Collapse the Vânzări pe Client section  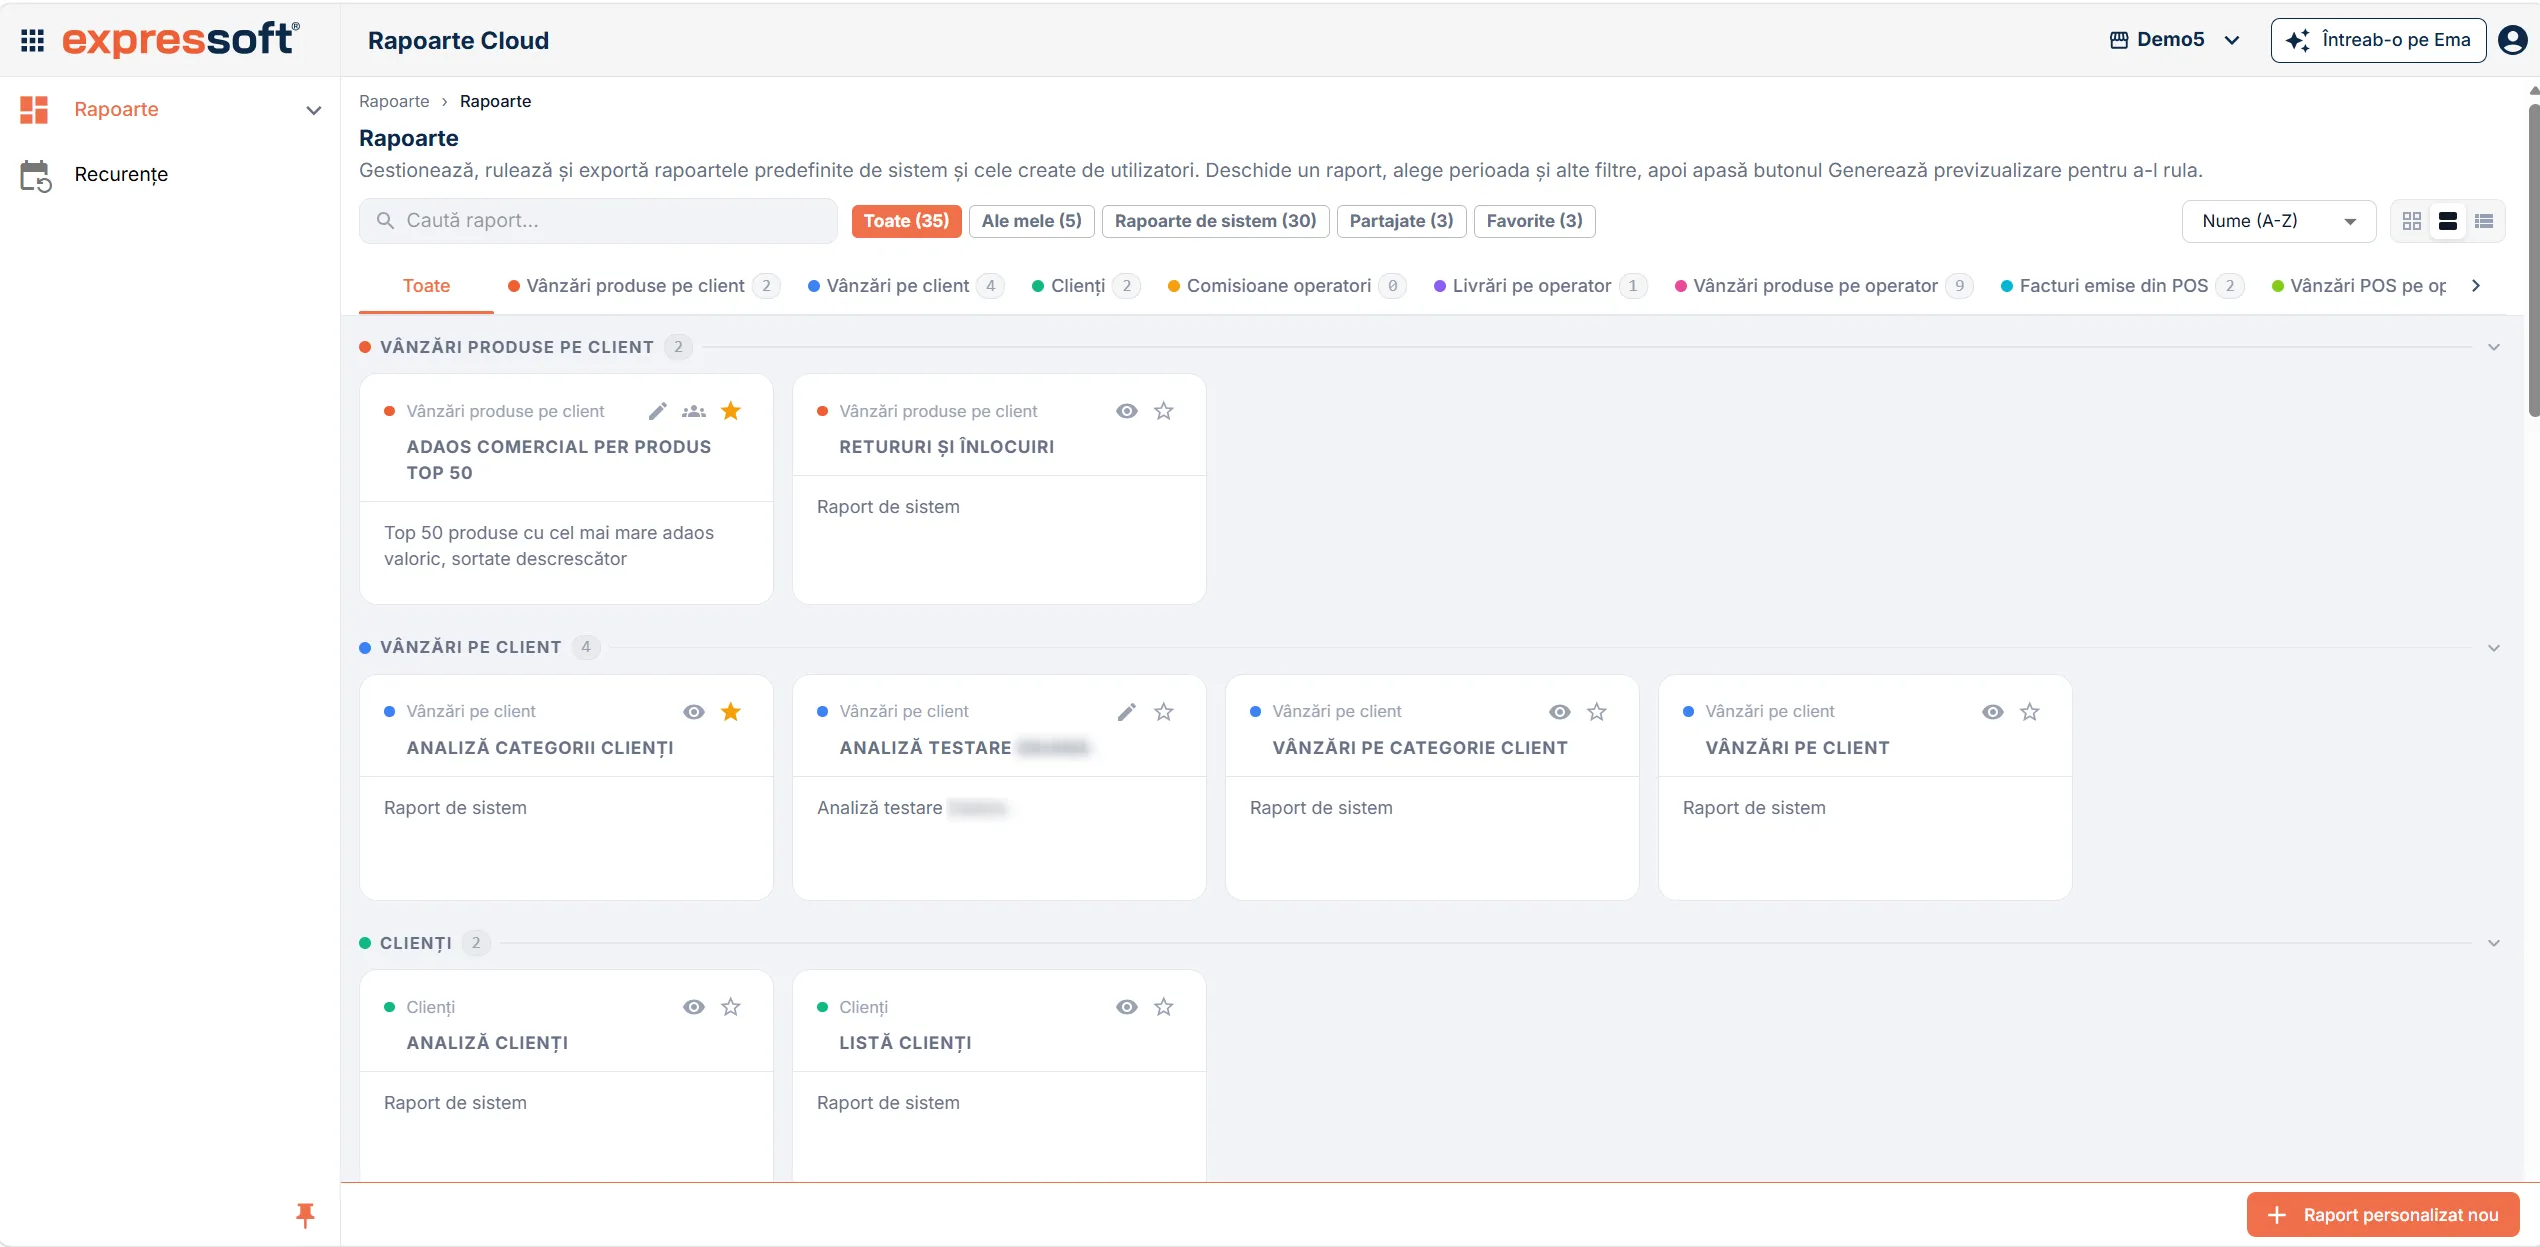pos(2494,648)
